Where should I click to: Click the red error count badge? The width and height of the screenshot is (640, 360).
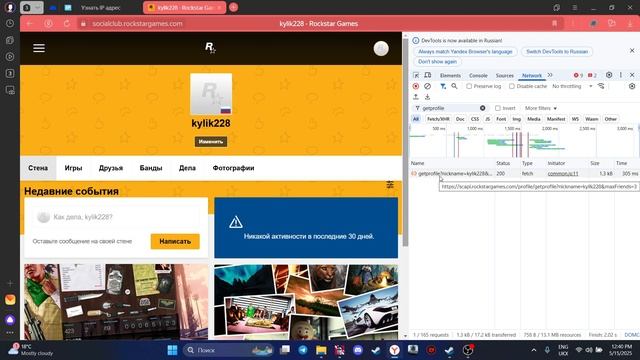click(x=578, y=76)
